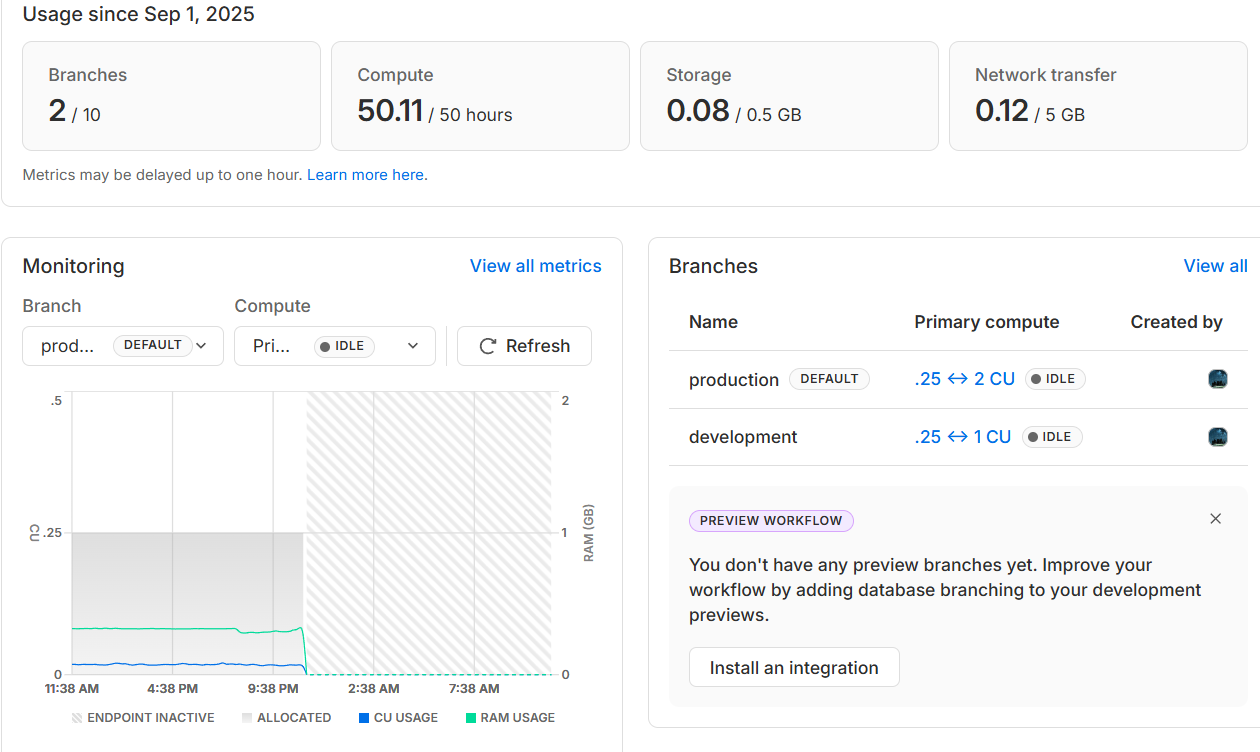The image size is (1260, 752).
Task: Toggle the ENDPOINT INACTIVE legend item
Action: point(143,718)
